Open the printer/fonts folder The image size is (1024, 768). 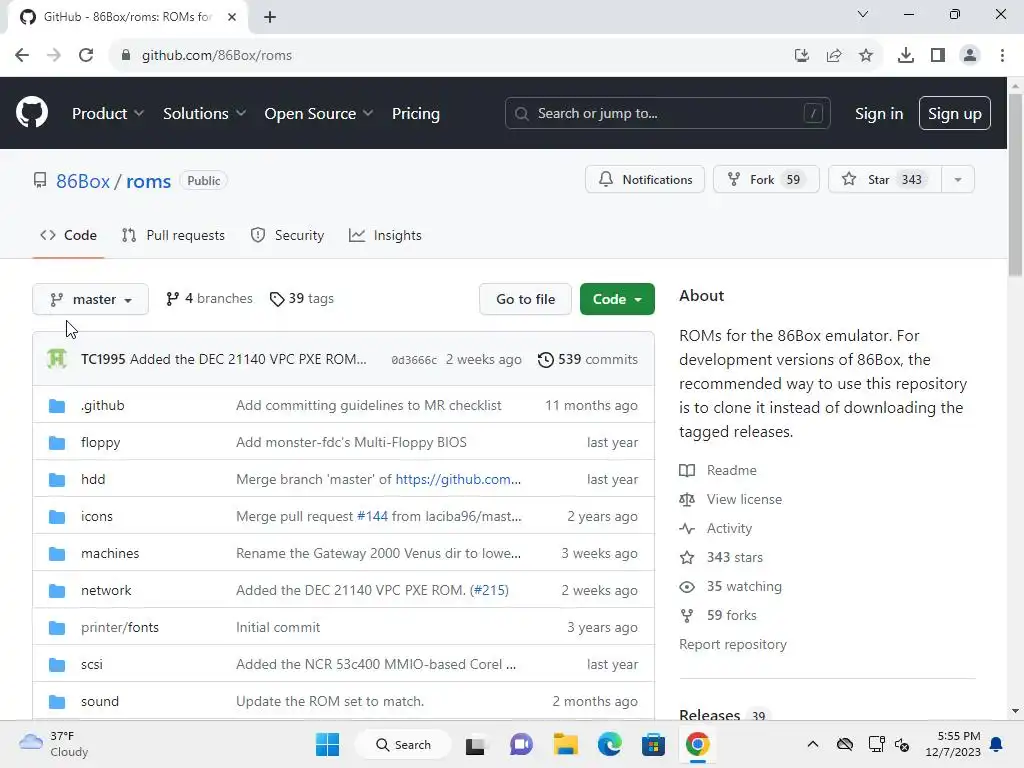[120, 628]
